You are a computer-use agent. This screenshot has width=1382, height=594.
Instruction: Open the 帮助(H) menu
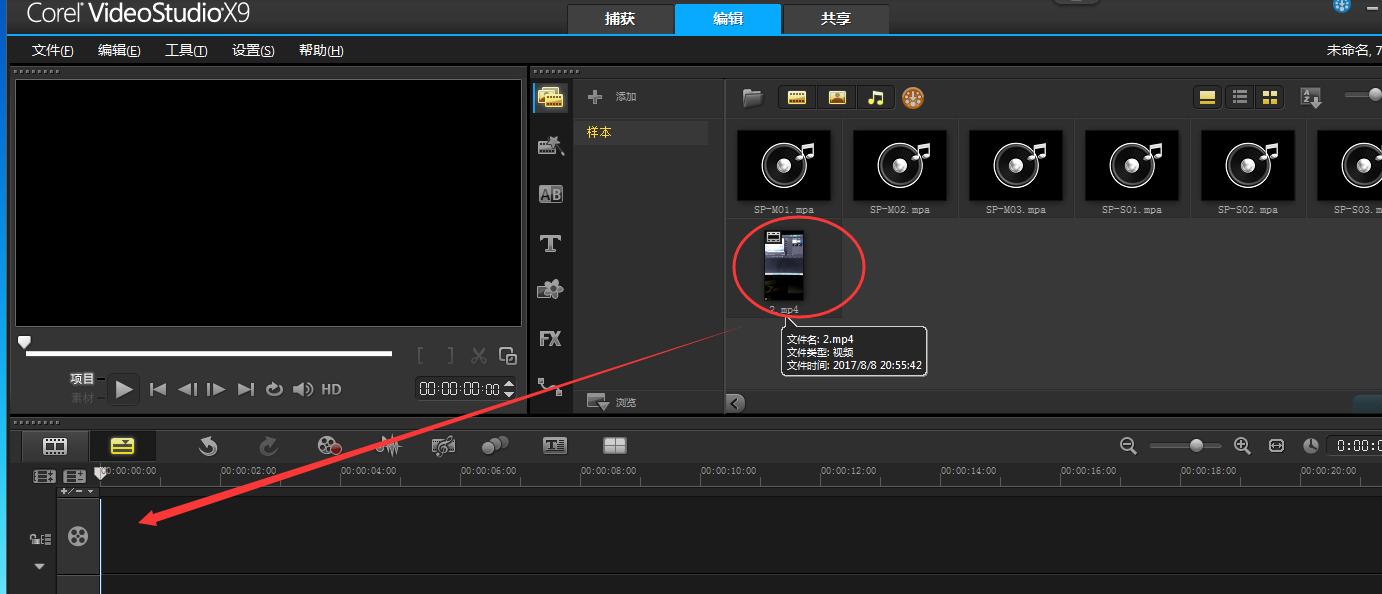[x=321, y=51]
